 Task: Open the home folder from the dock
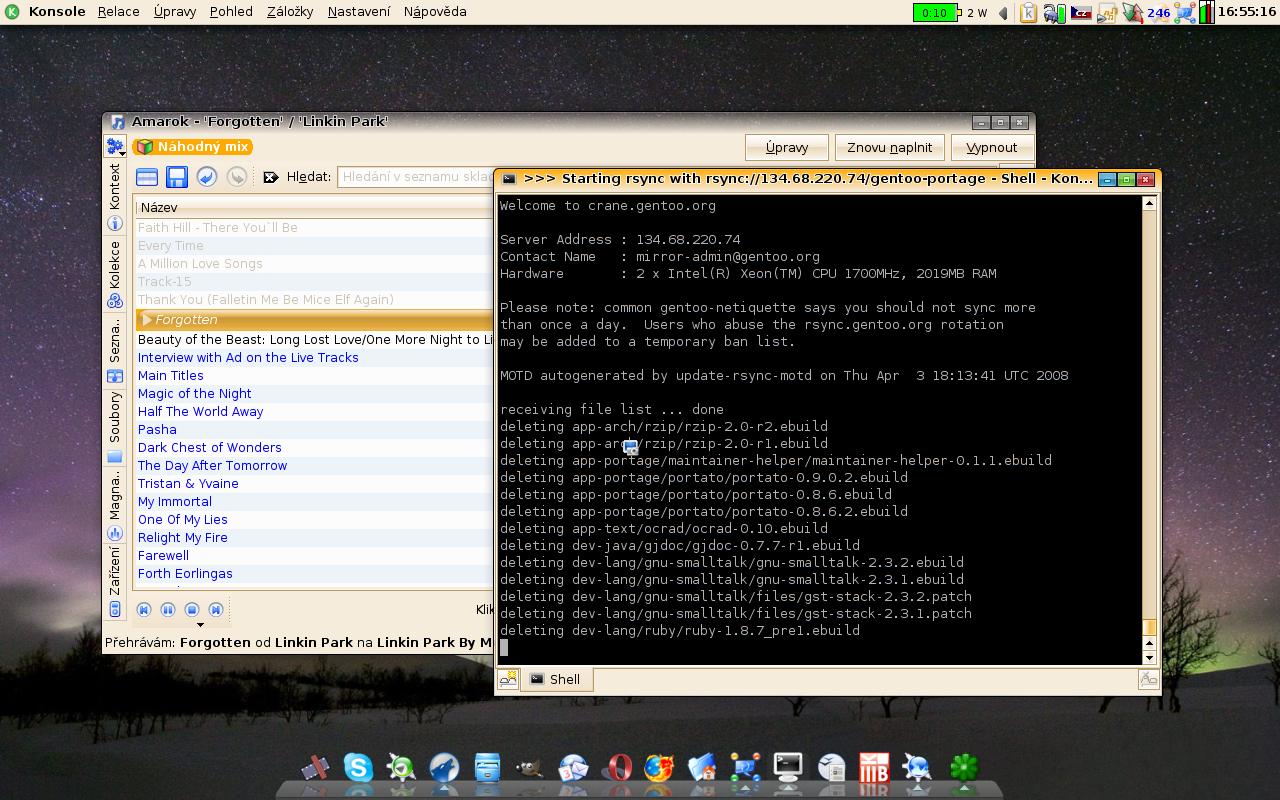tap(702, 767)
